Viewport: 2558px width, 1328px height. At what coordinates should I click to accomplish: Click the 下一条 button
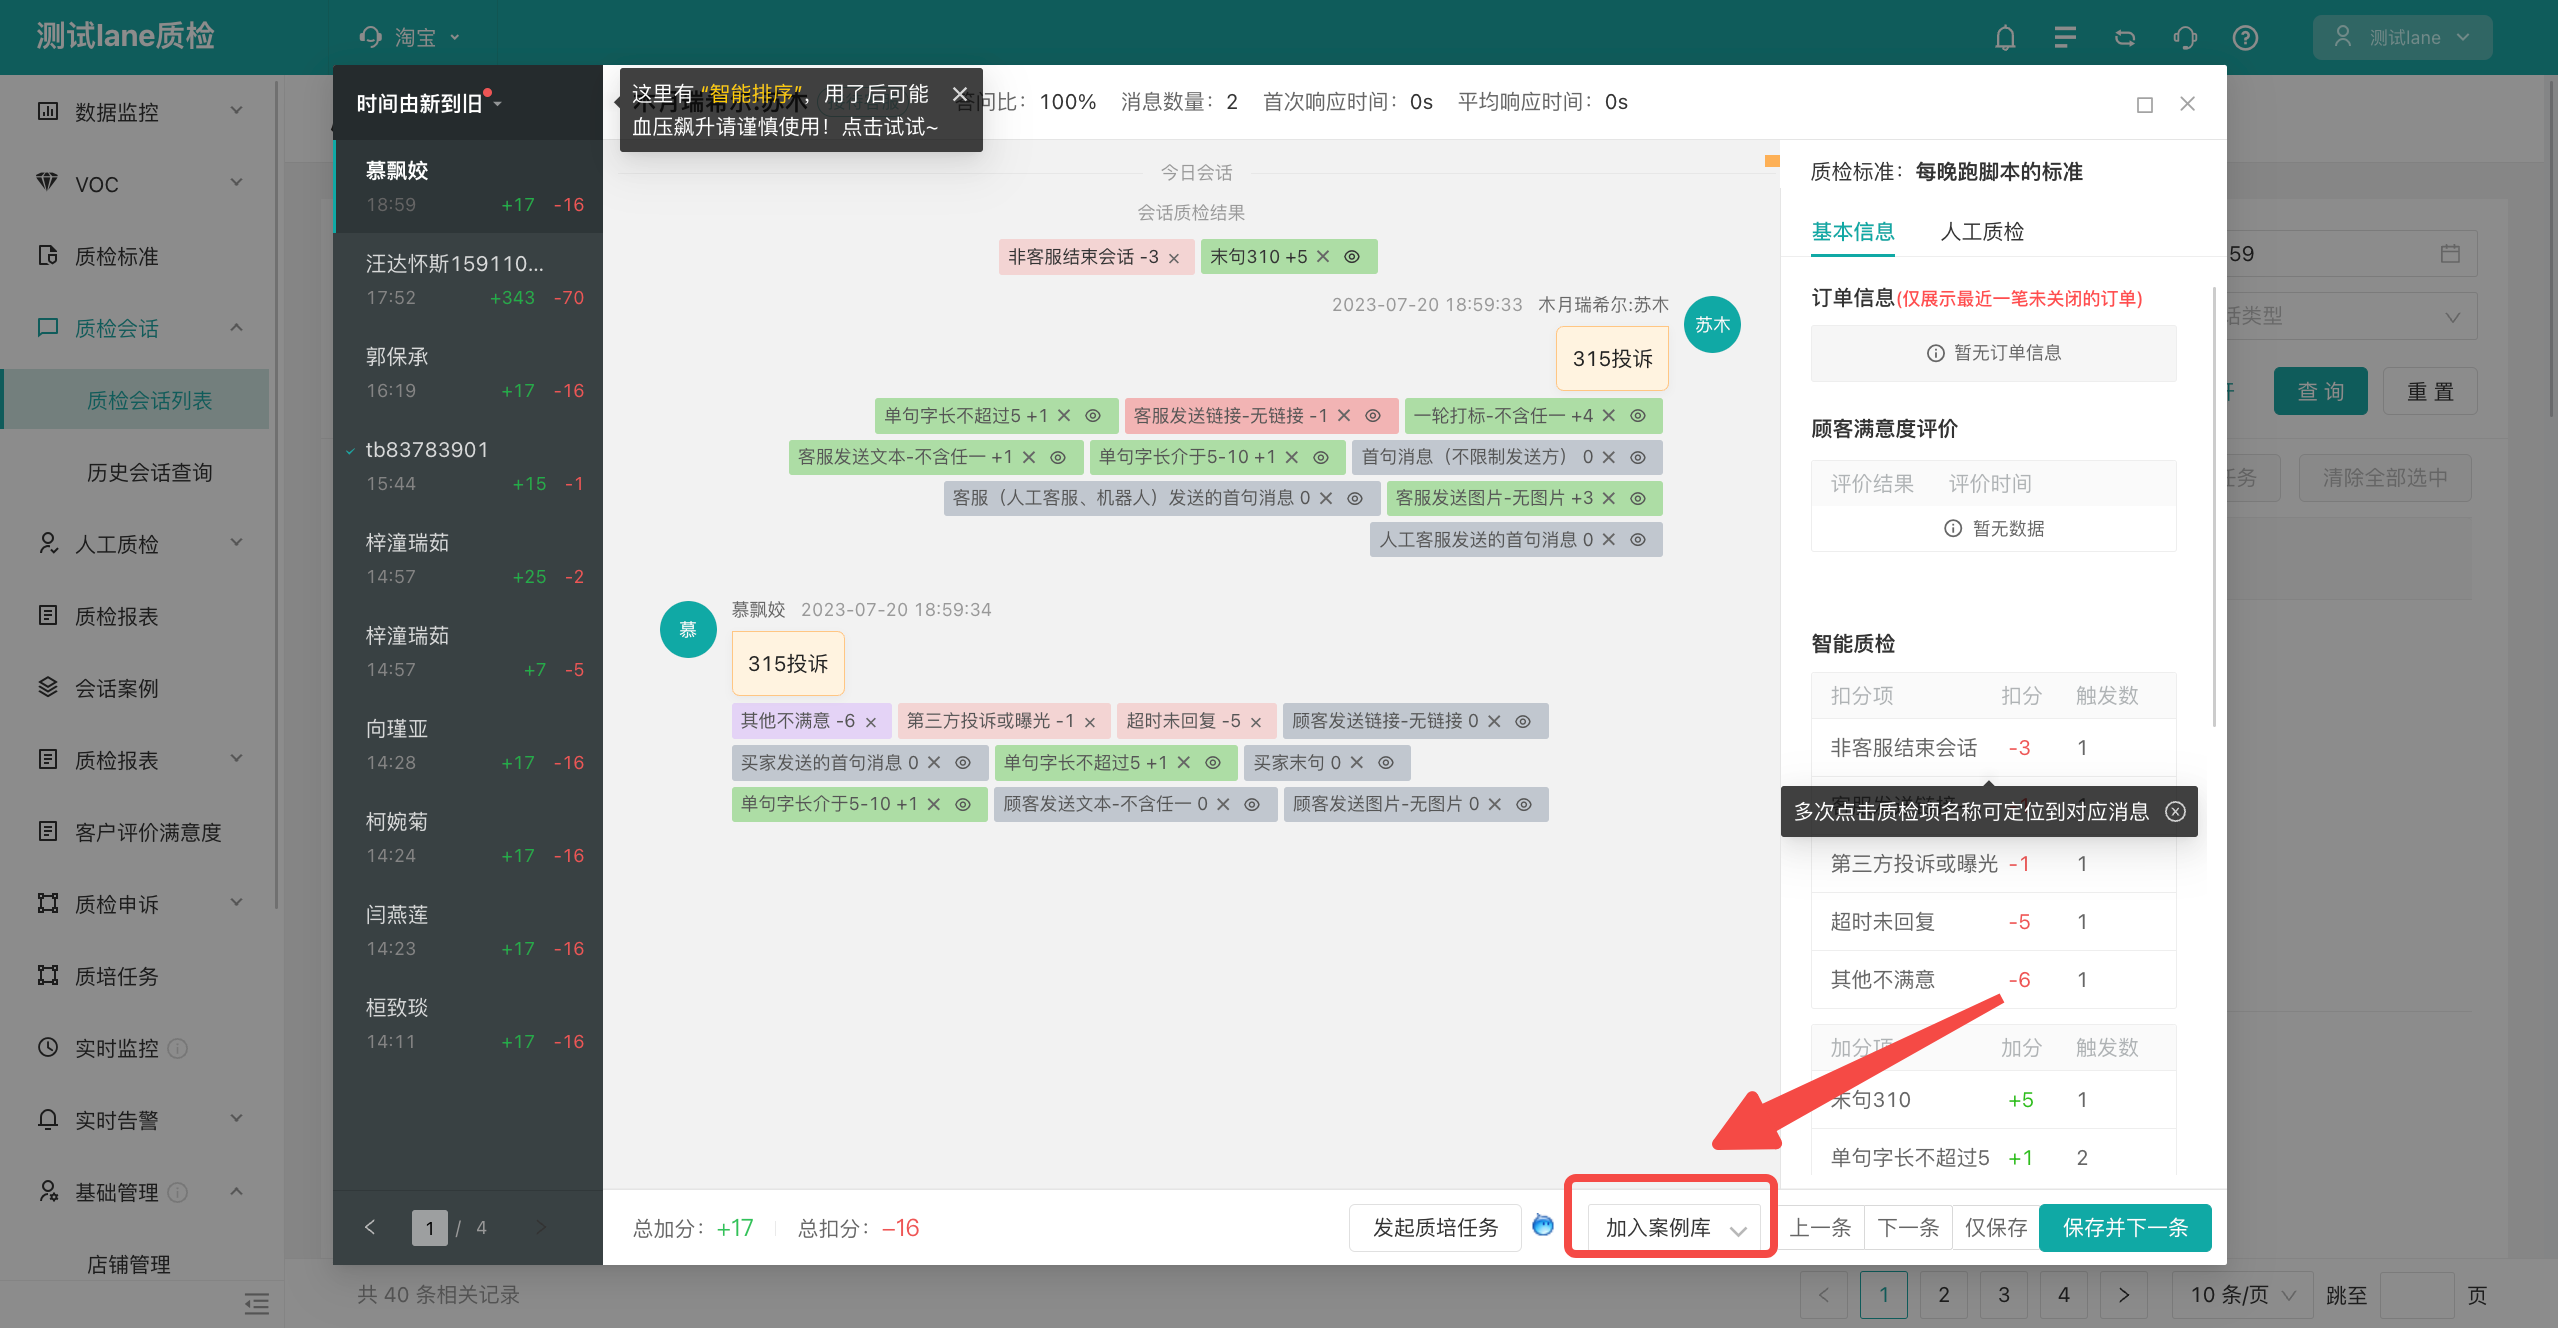tap(1908, 1227)
